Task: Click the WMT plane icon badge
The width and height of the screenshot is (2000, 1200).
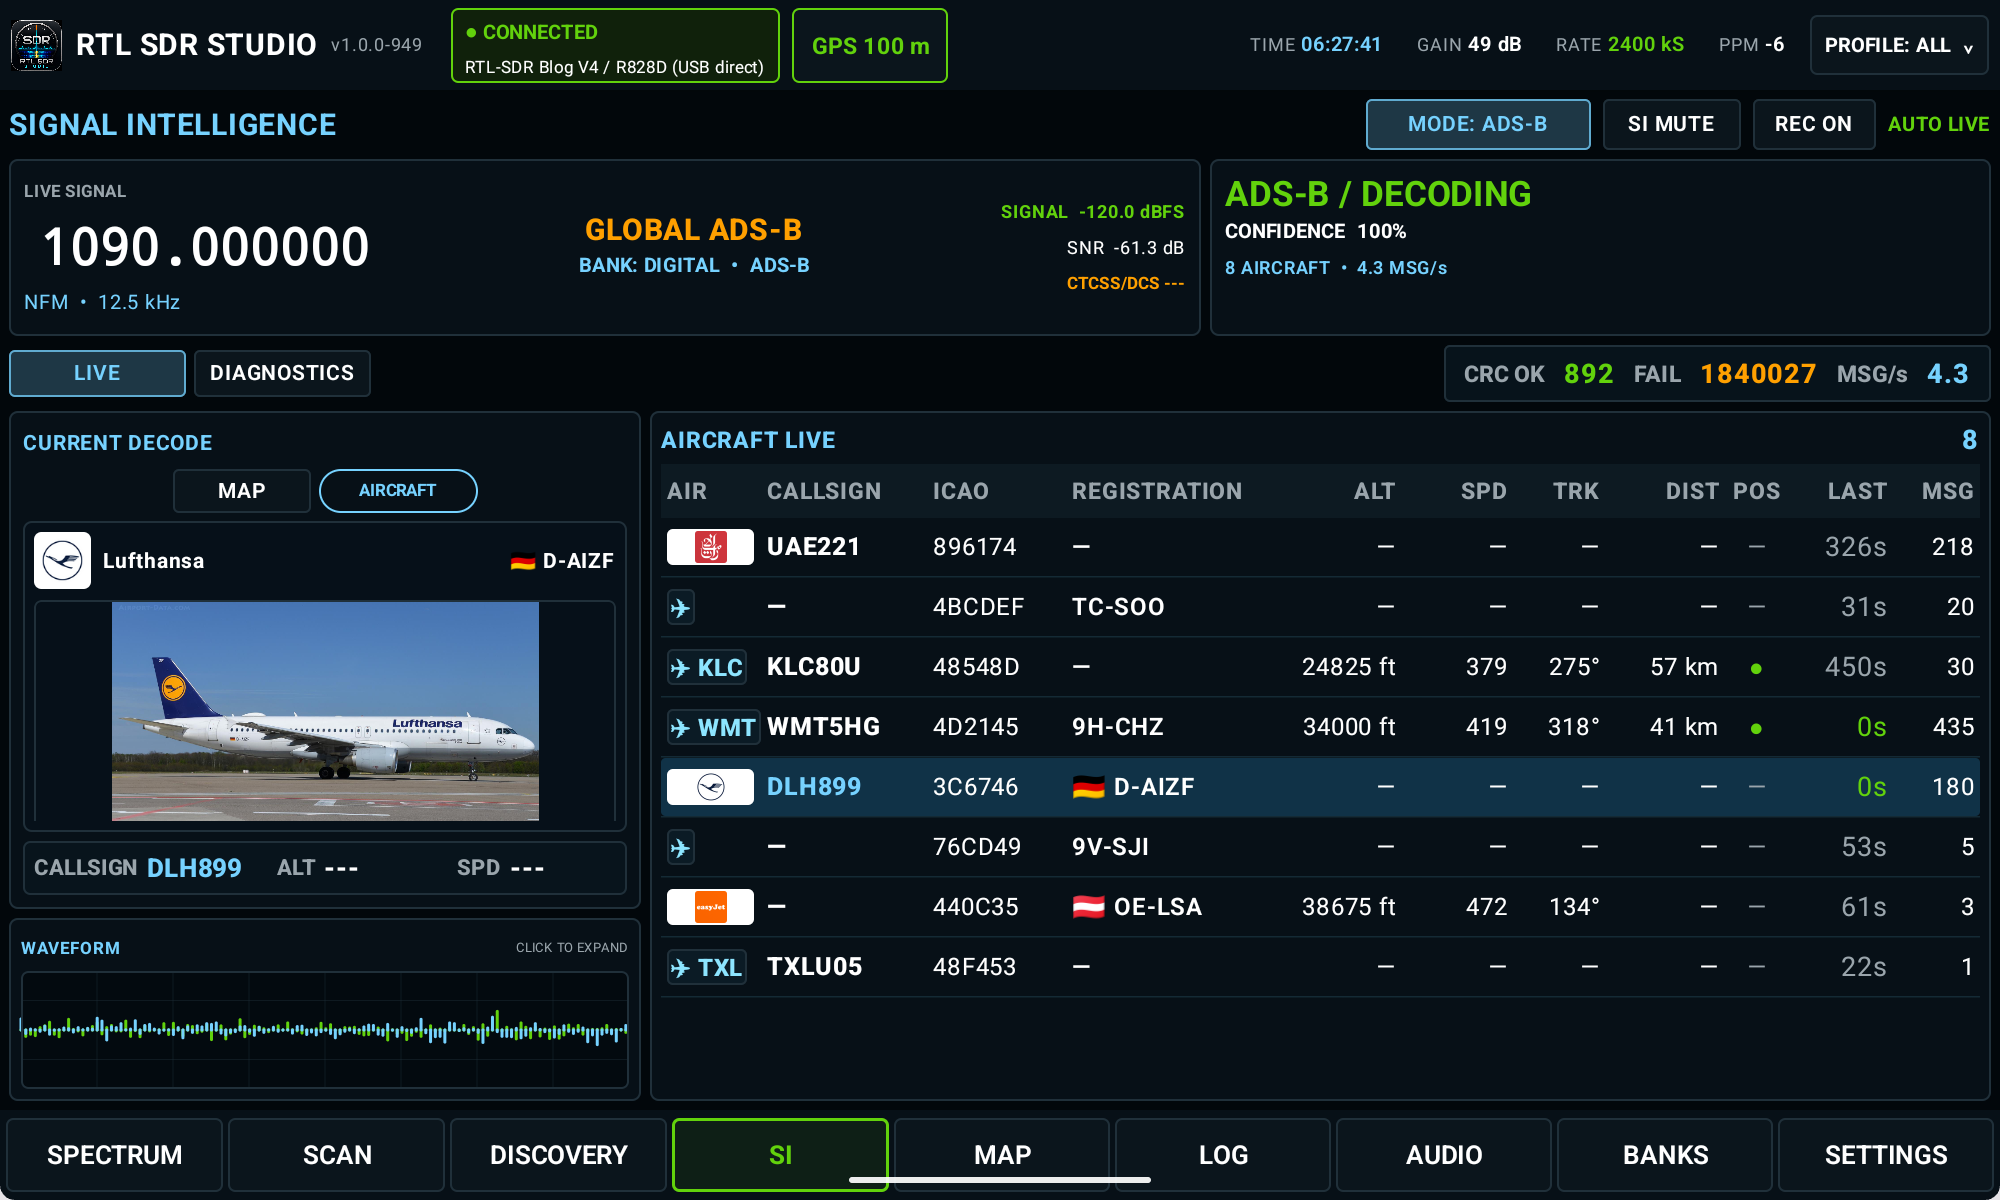Action: click(x=713, y=727)
